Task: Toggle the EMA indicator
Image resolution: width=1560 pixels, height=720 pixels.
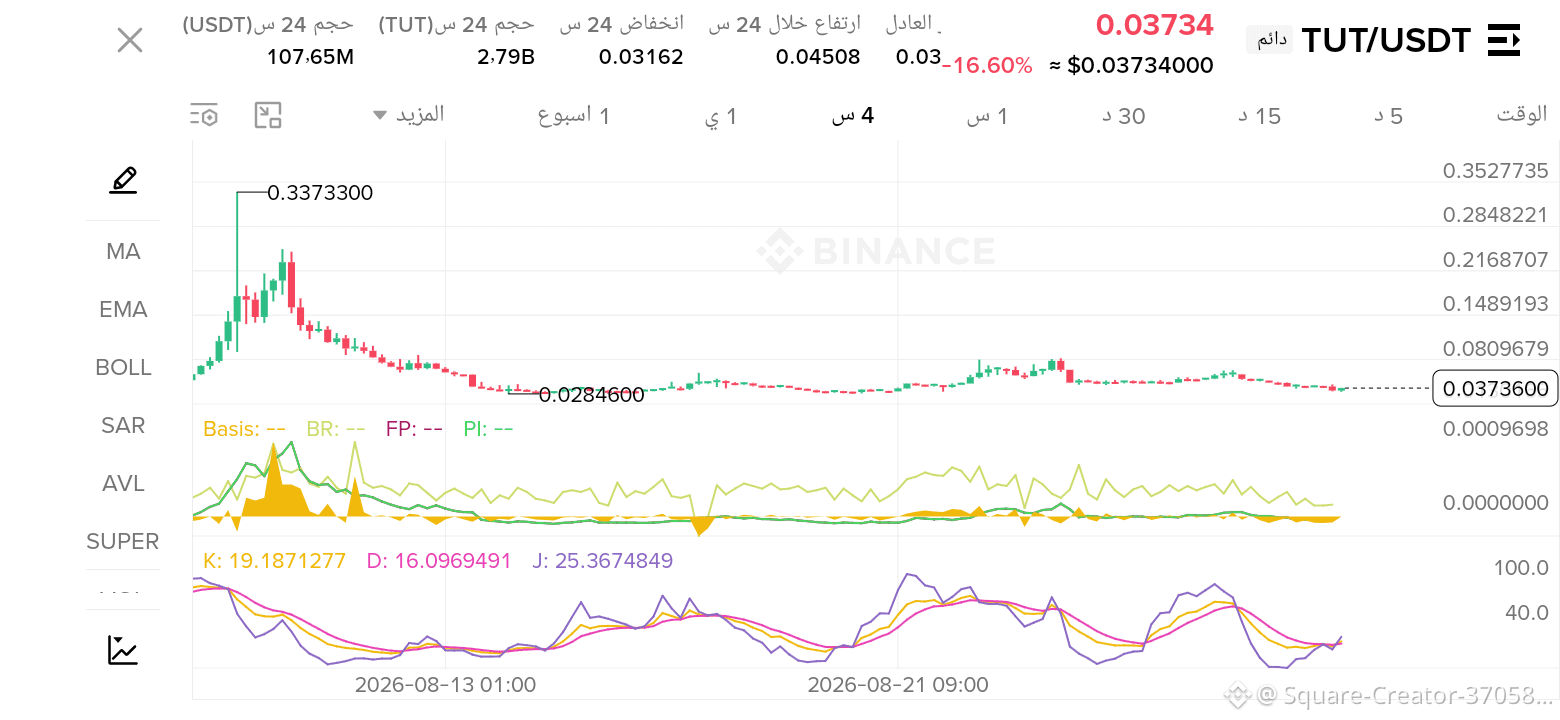Action: tap(123, 309)
